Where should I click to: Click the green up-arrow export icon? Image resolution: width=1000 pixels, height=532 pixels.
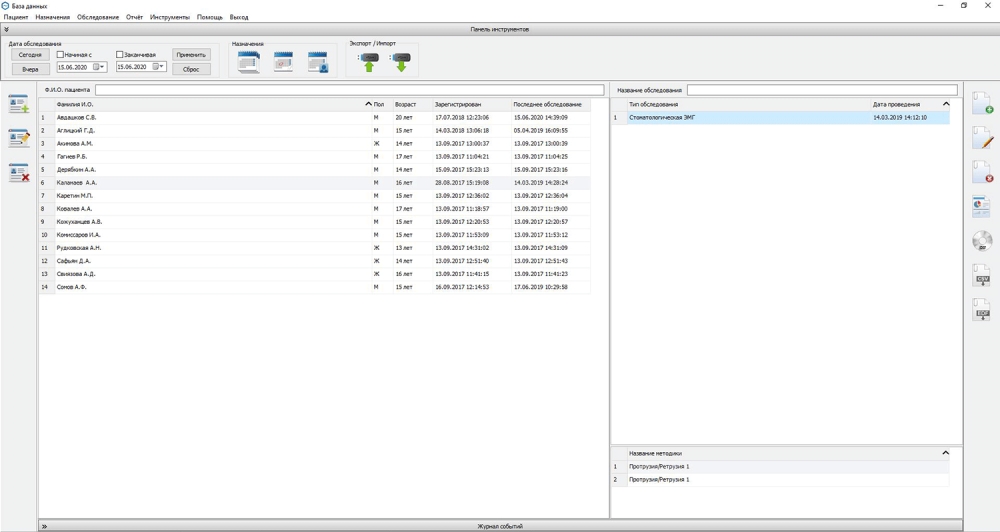pyautogui.click(x=369, y=62)
